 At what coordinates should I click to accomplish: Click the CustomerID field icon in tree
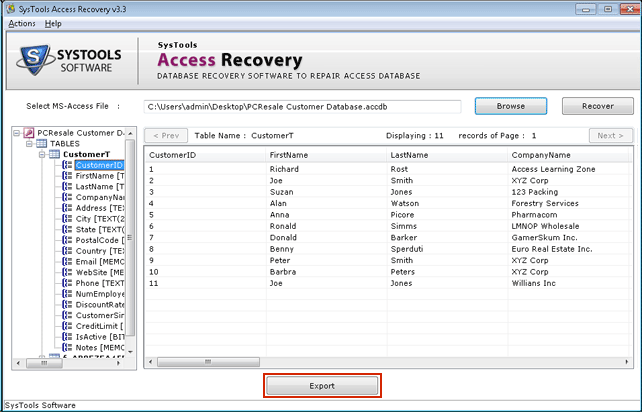[67, 165]
